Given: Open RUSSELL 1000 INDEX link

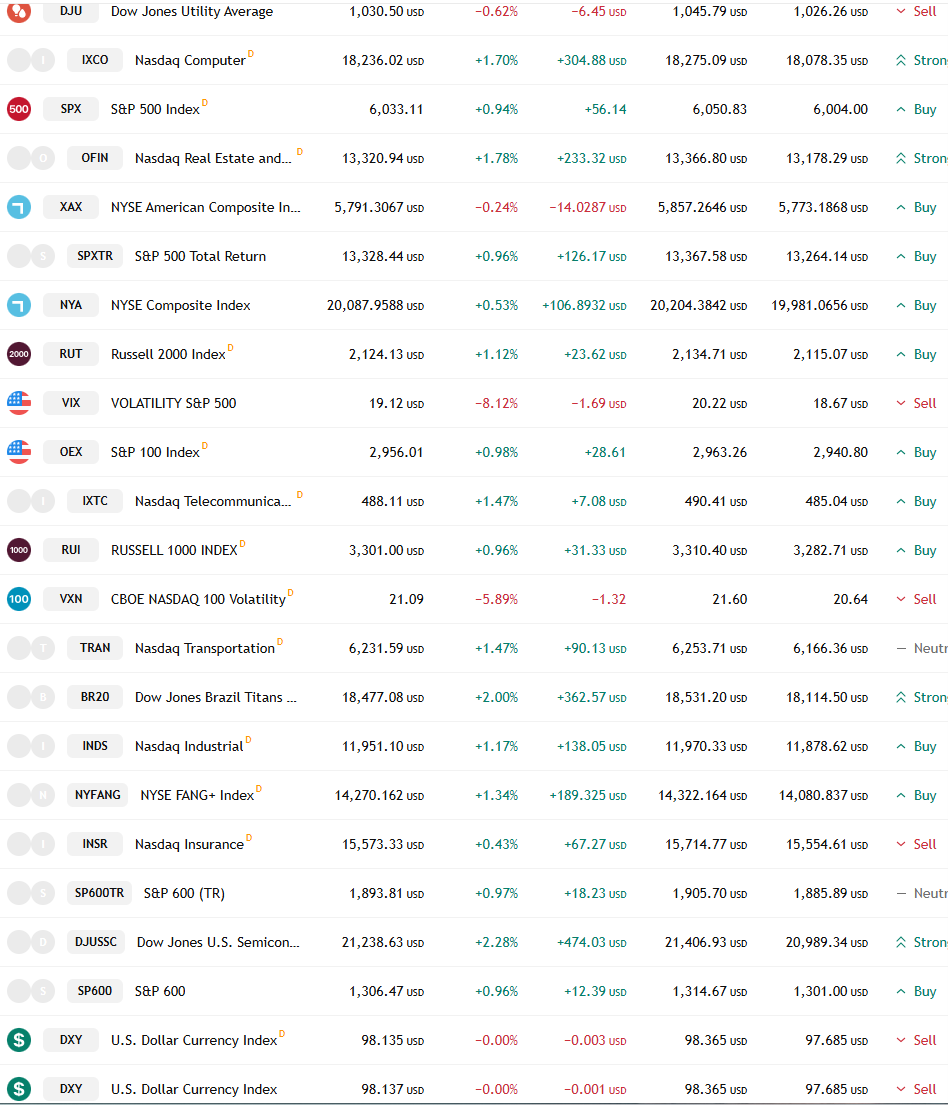Looking at the screenshot, I should (x=174, y=550).
